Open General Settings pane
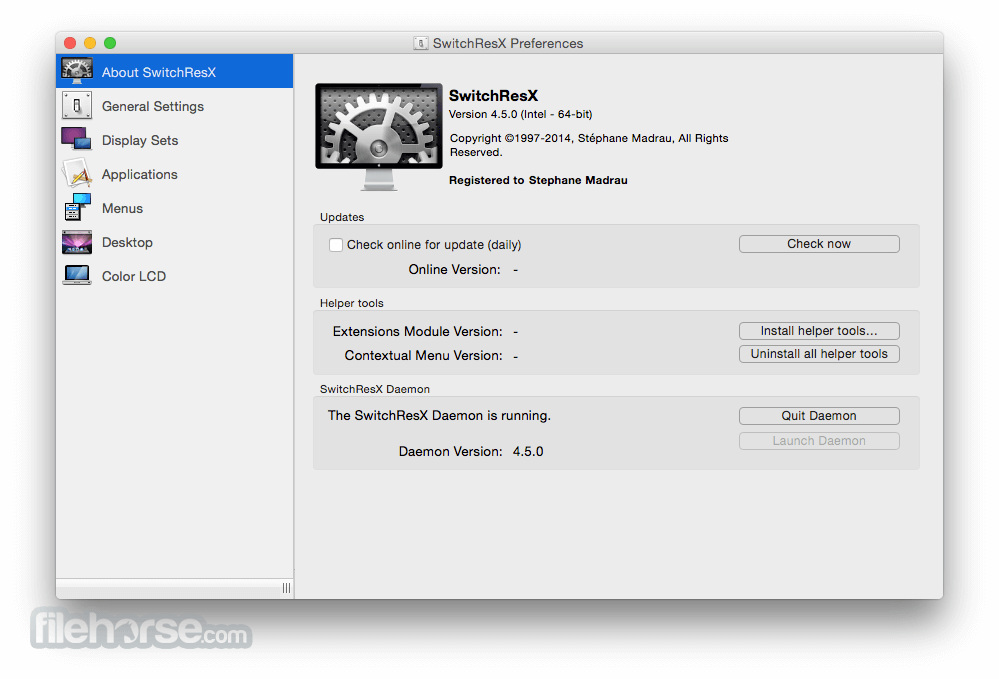This screenshot has height=679, width=999. 175,106
